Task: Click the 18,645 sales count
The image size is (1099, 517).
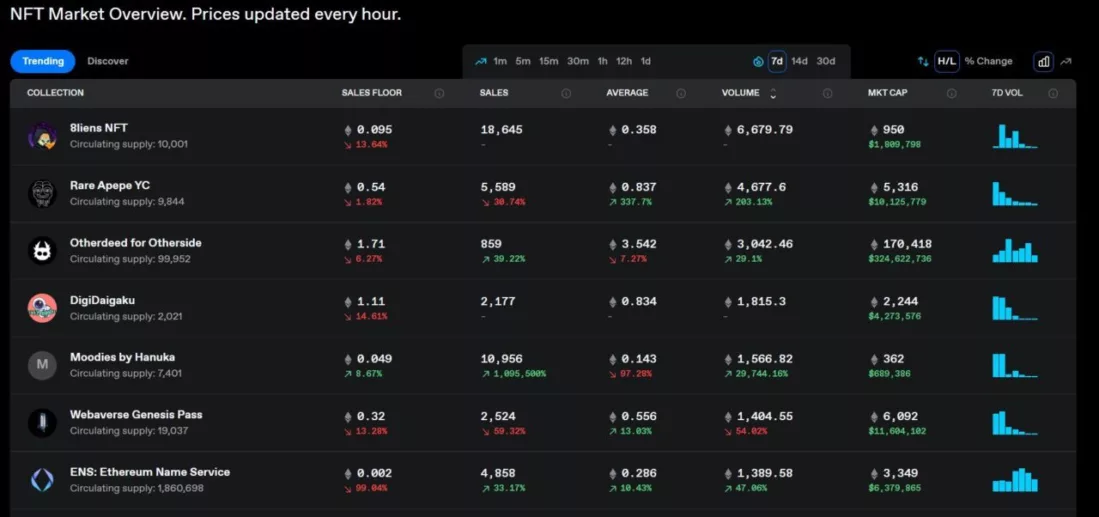Action: 501,130
